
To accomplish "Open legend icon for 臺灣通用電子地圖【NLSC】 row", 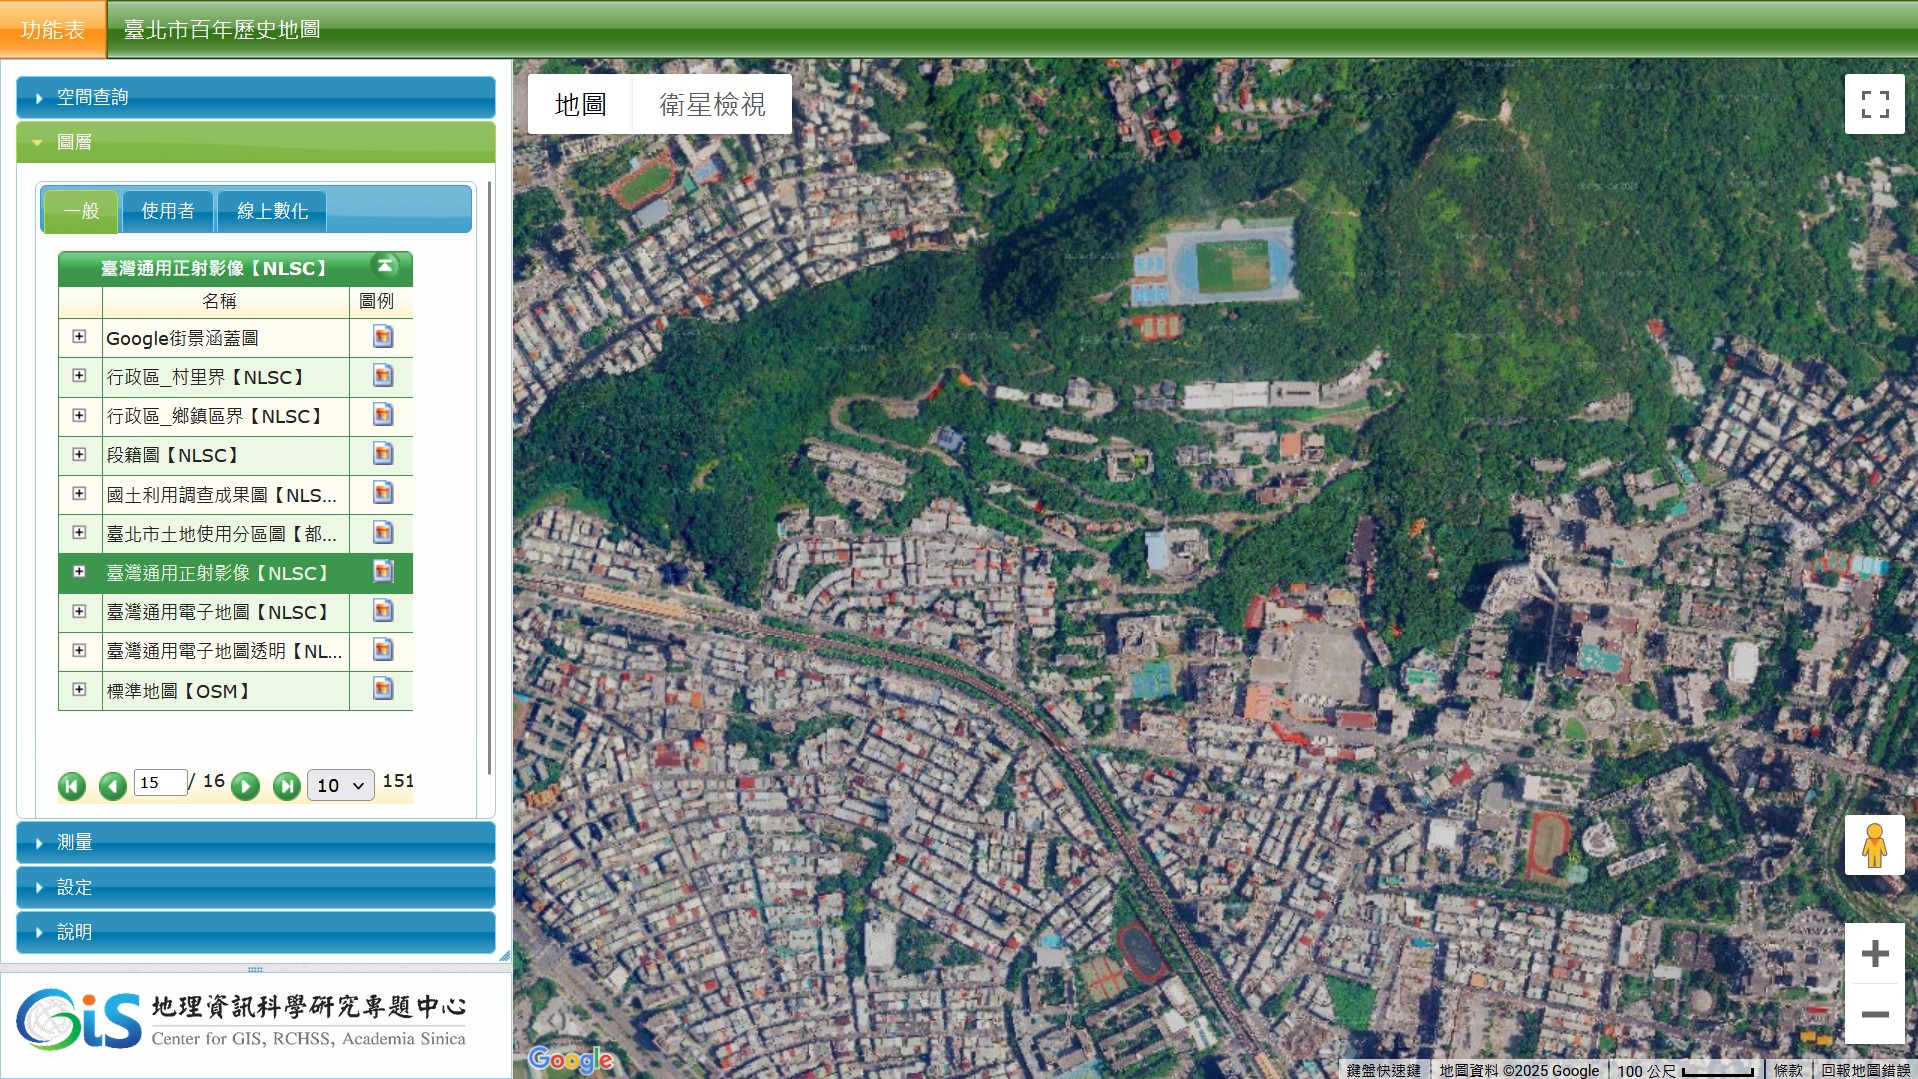I will point(382,611).
